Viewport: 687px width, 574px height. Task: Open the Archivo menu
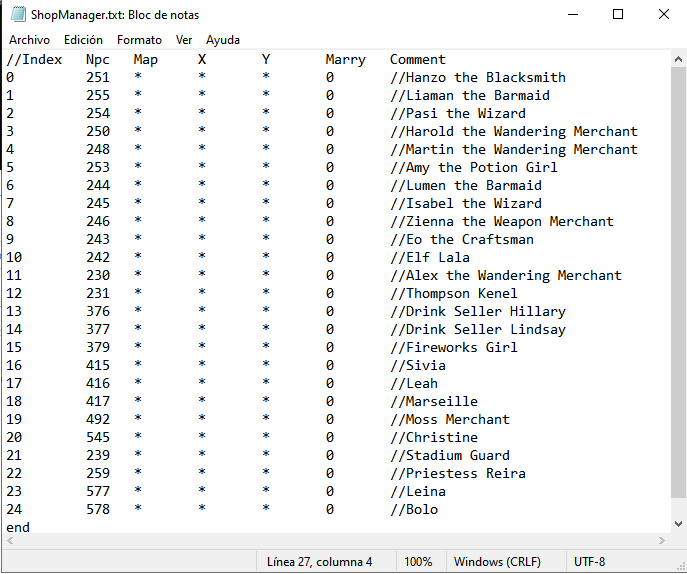[x=29, y=40]
